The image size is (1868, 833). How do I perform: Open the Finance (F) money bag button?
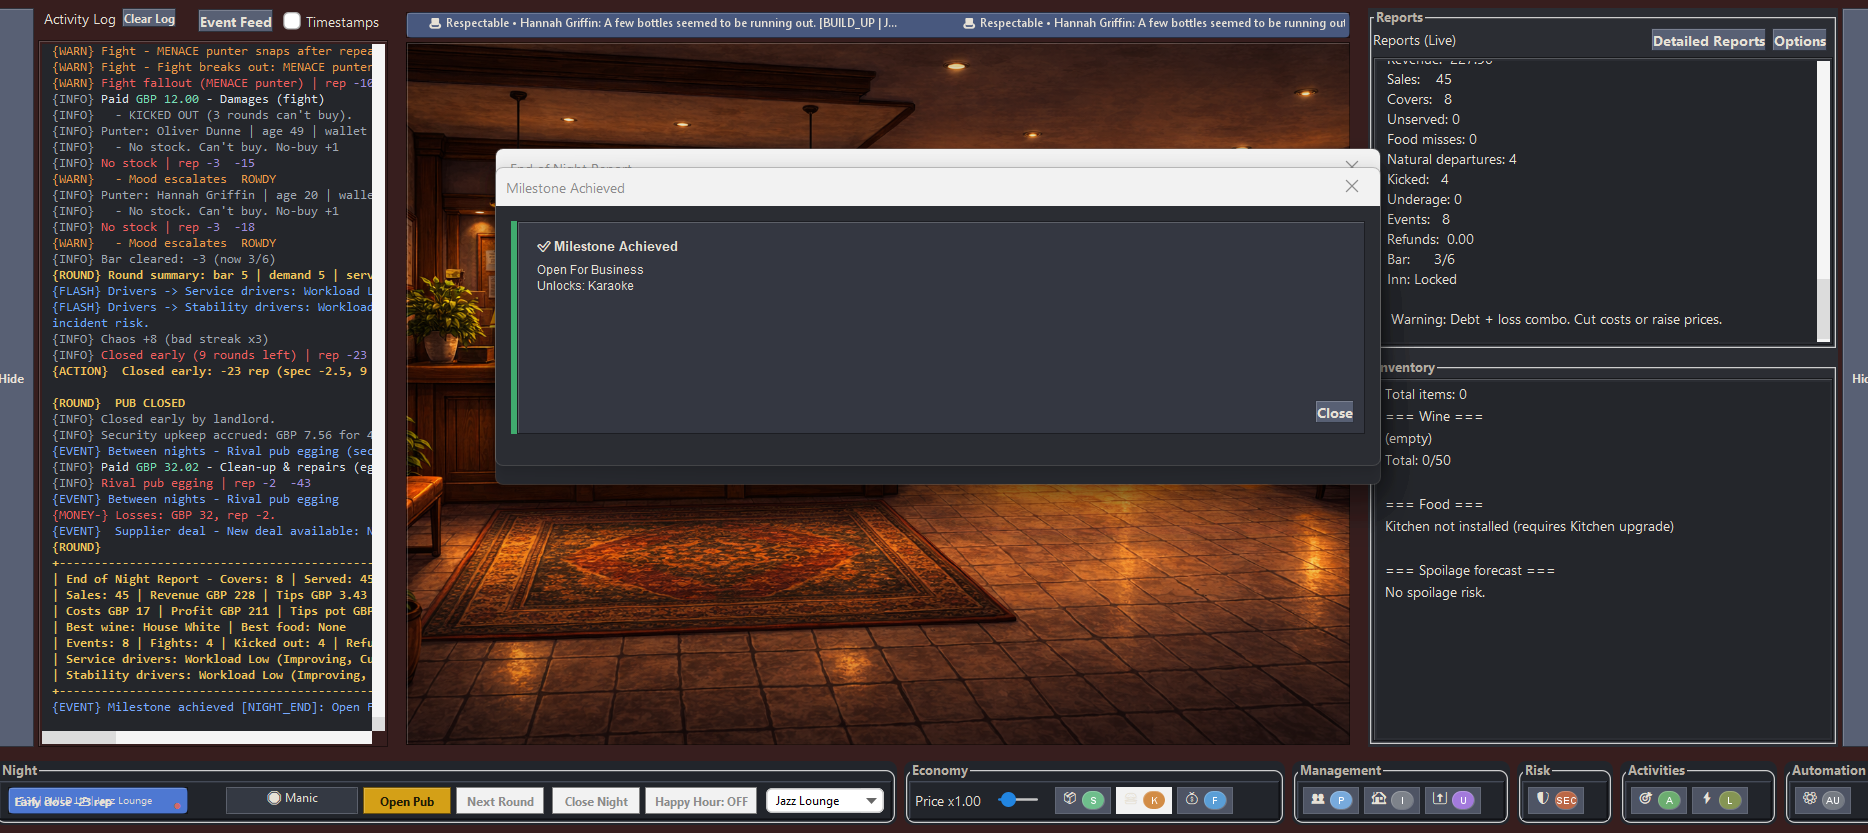tap(1204, 800)
